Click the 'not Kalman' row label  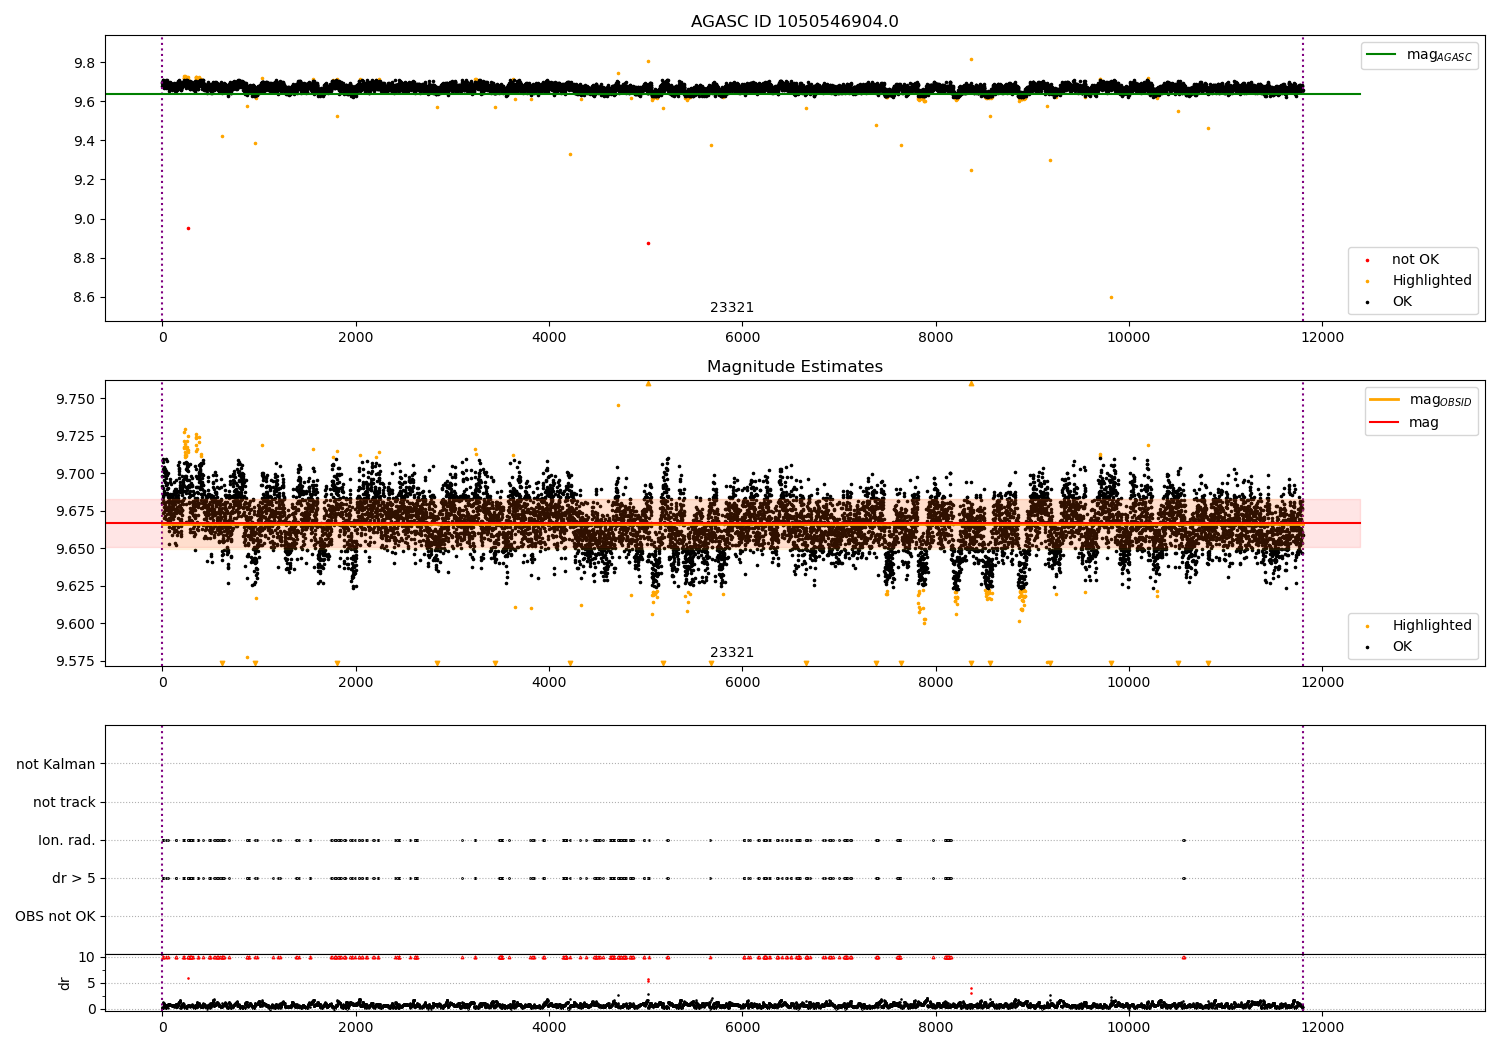click(56, 764)
